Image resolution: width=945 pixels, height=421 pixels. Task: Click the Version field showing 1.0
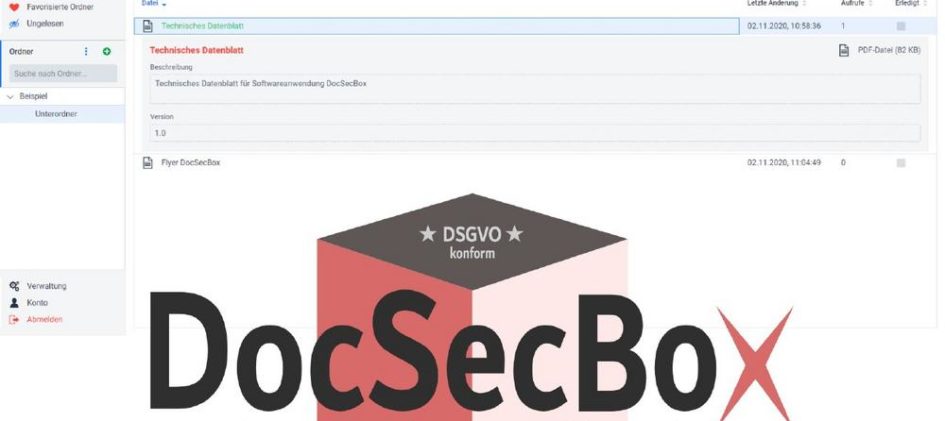[535, 133]
